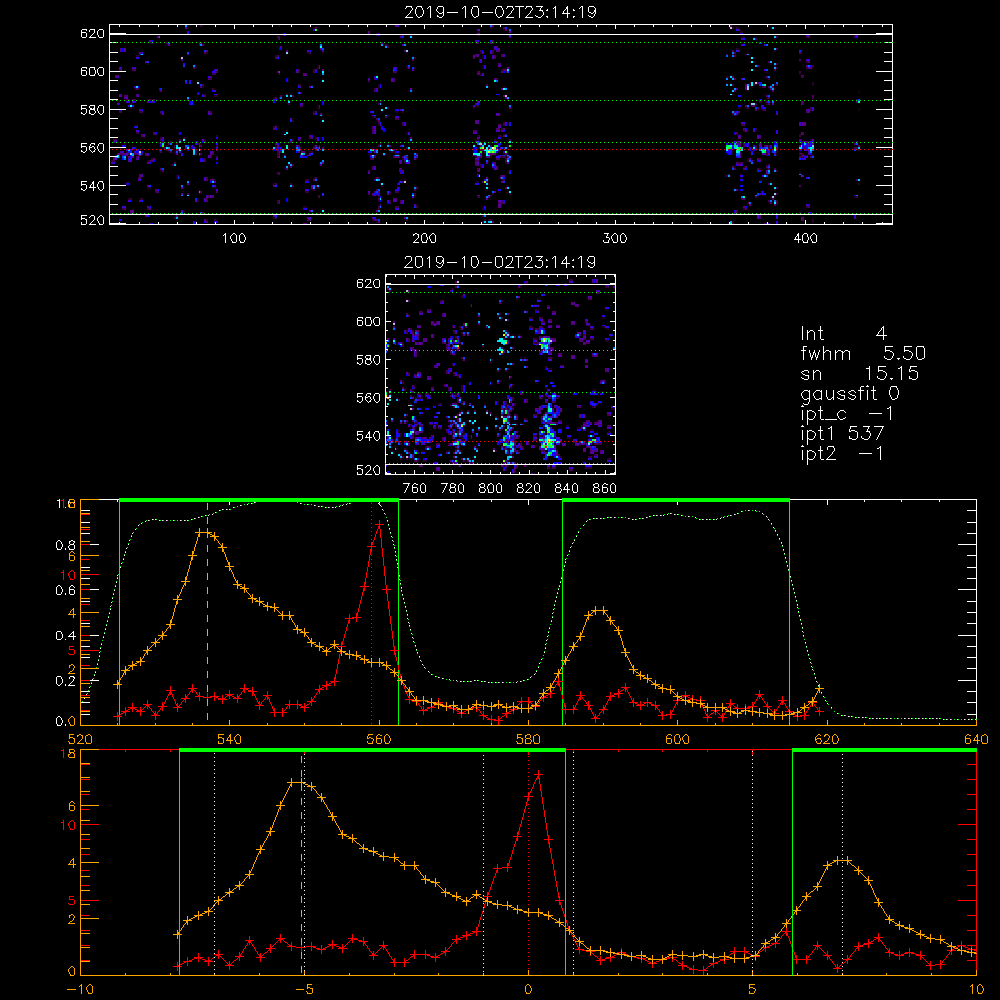Image resolution: width=1000 pixels, height=1000 pixels.
Task: Click x-axis label 300 of top image panel
Action: (x=615, y=239)
